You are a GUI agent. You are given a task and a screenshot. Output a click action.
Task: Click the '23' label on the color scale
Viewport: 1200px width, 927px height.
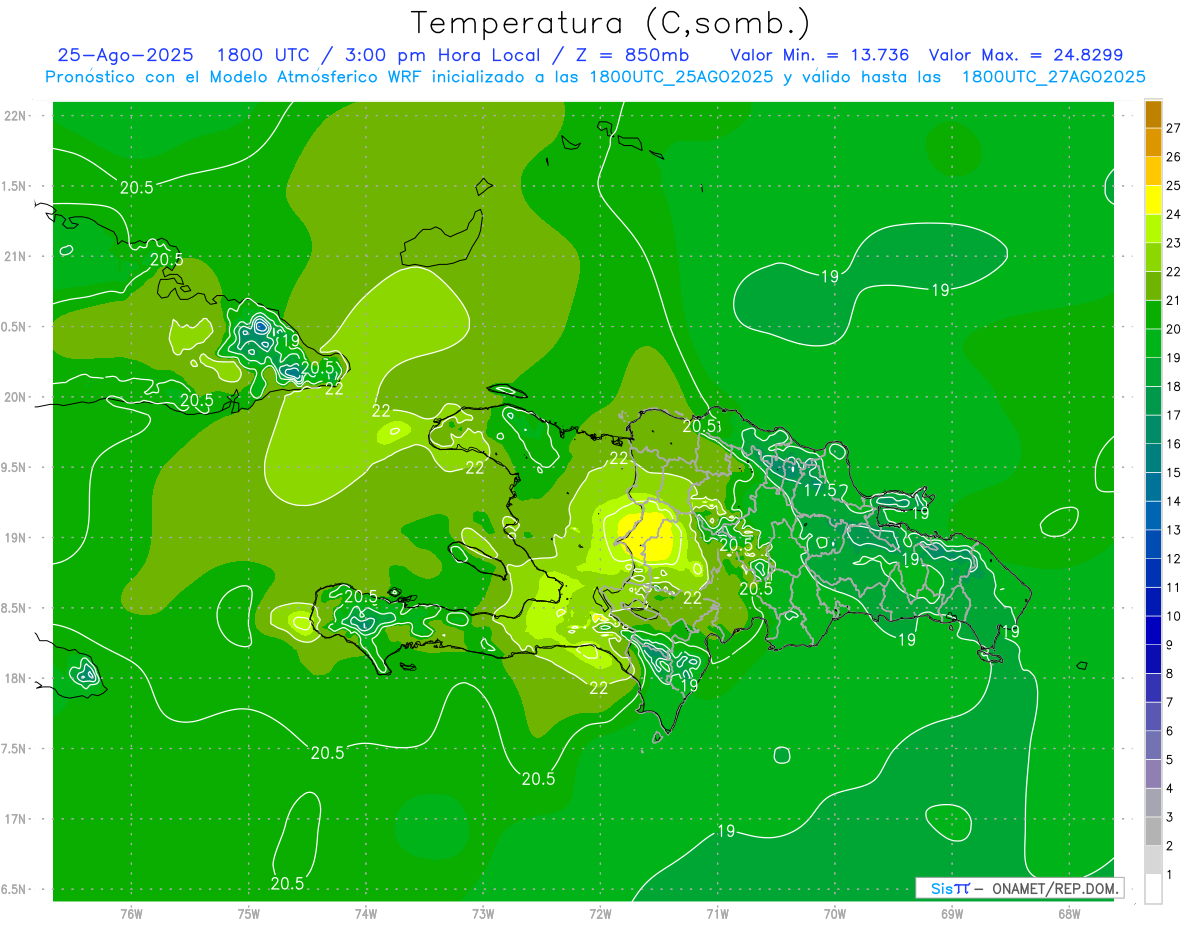1174,242
